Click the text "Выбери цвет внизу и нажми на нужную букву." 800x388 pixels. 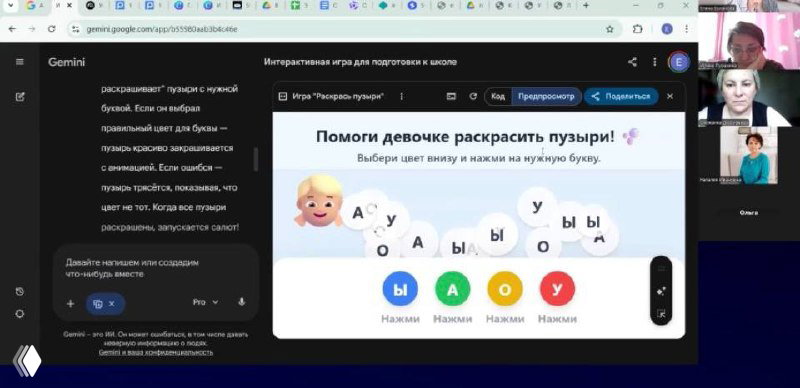coord(479,158)
